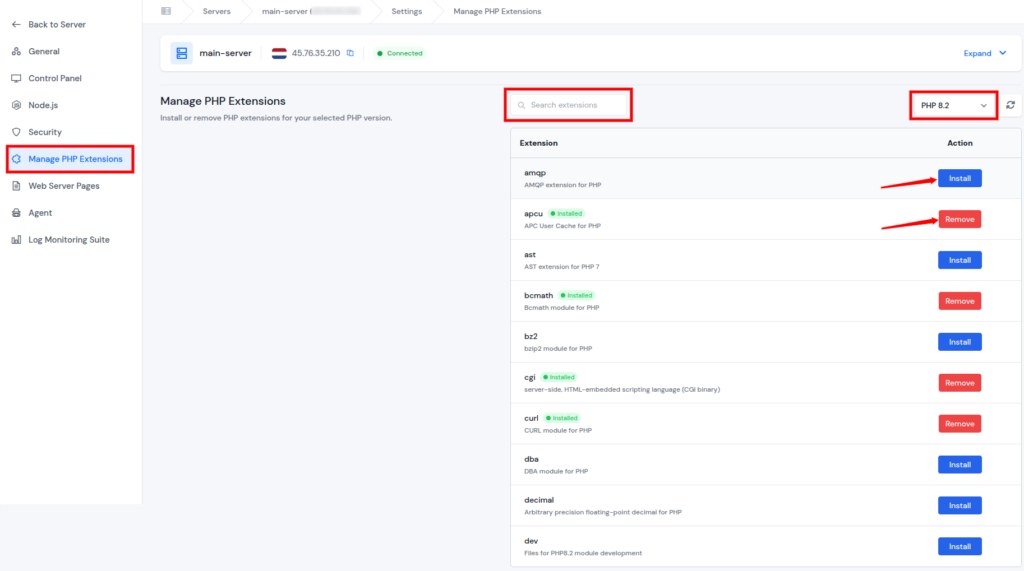Image resolution: width=1024 pixels, height=571 pixels.
Task: Refresh the extensions list
Action: click(1010, 105)
